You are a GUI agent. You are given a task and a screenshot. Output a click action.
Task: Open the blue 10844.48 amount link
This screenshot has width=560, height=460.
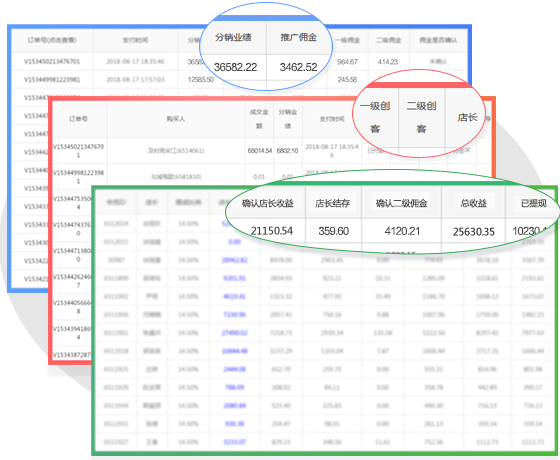(x=234, y=351)
